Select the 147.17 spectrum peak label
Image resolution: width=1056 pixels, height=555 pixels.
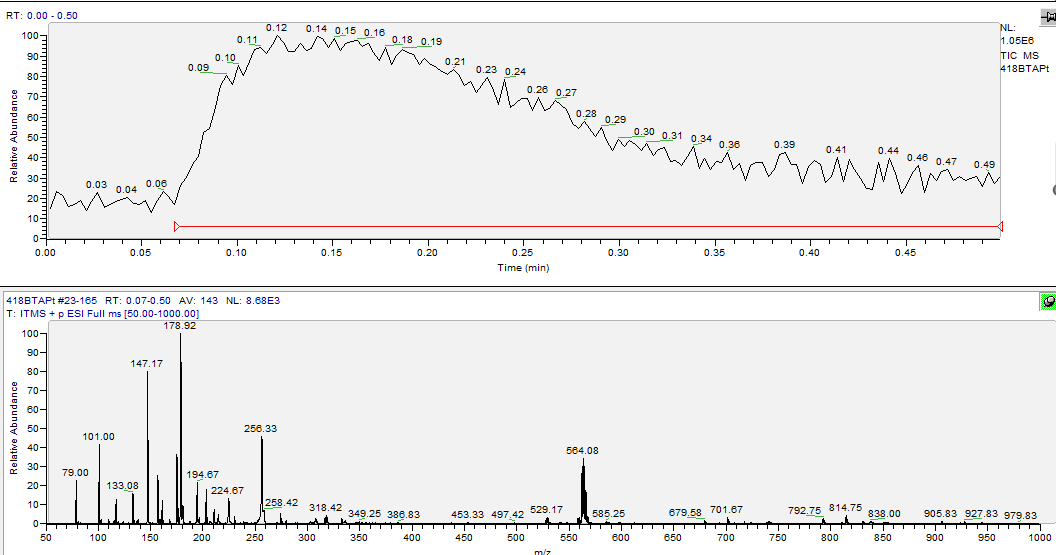pos(146,364)
